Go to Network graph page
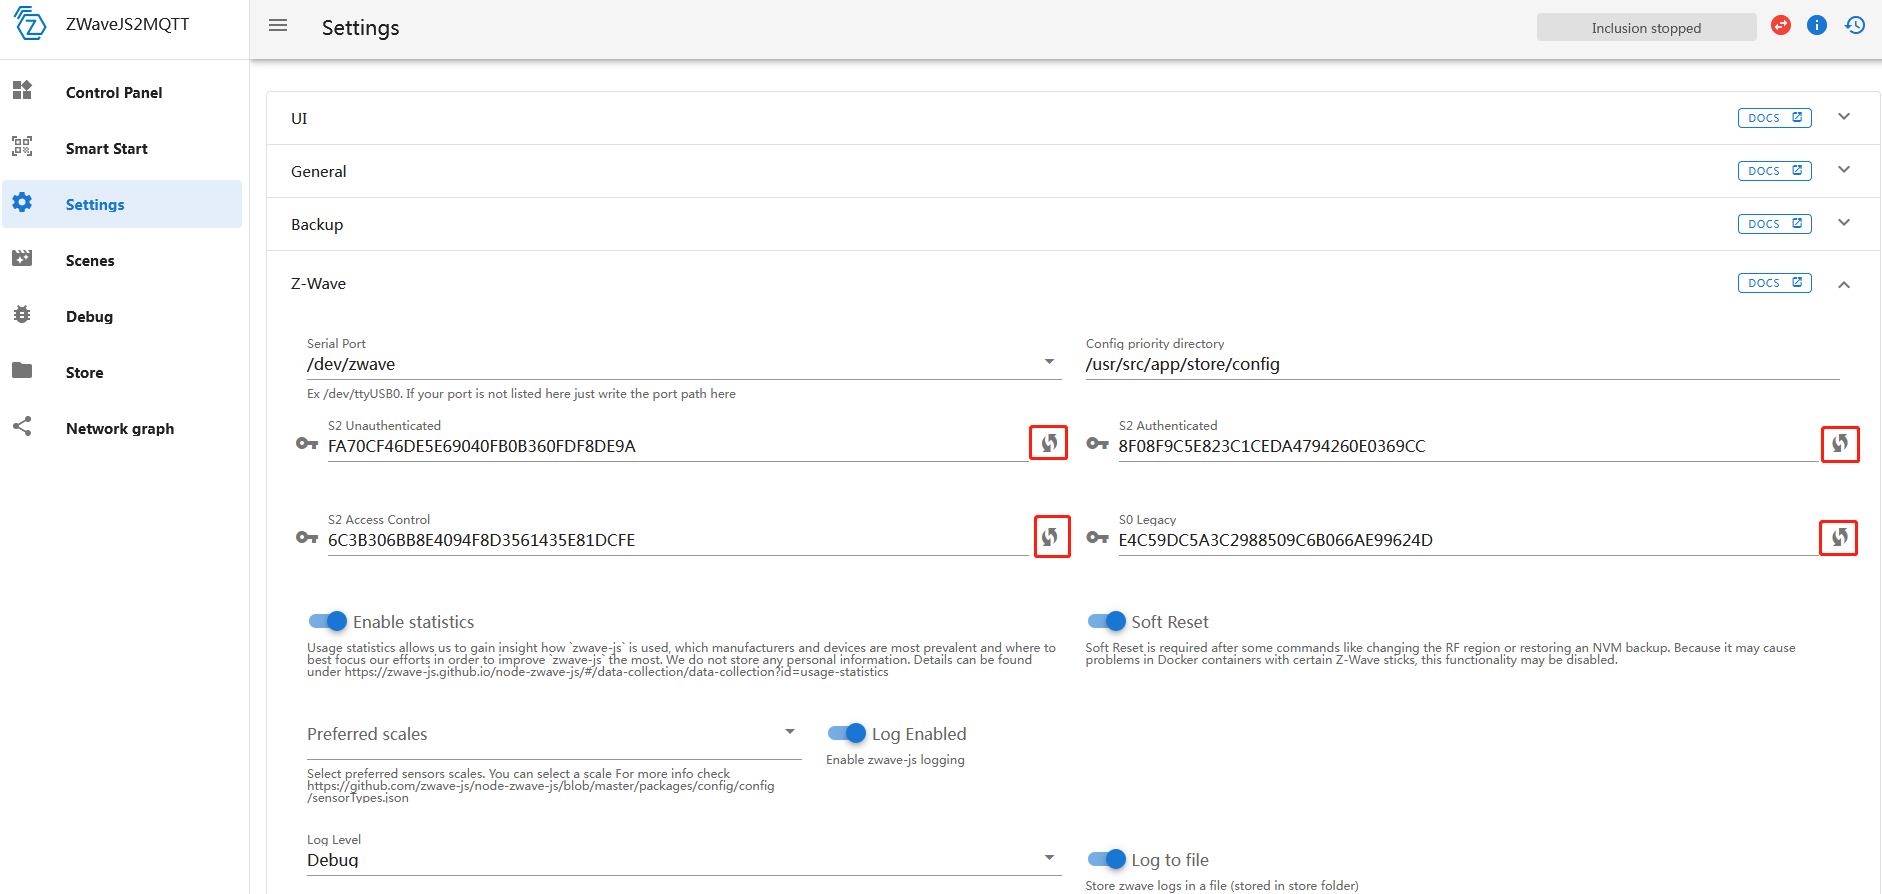Screen dimensions: 1882x894 pyautogui.click(x=122, y=428)
